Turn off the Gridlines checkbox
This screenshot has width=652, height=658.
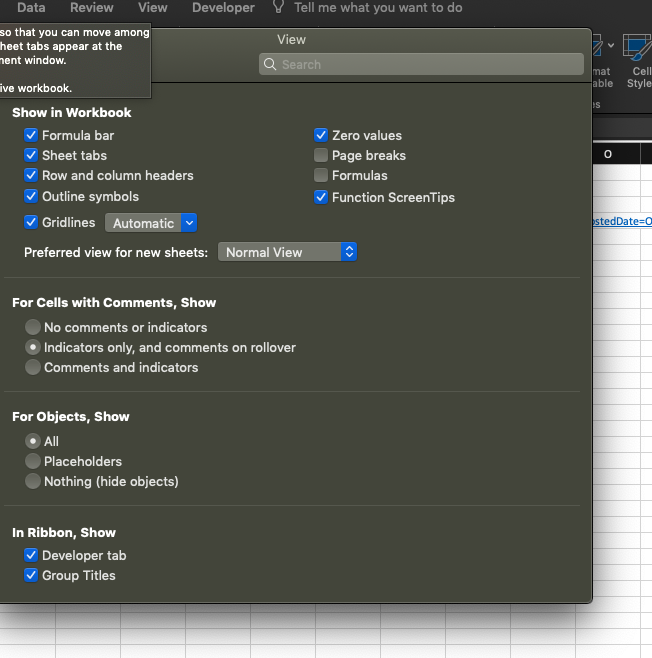31,222
